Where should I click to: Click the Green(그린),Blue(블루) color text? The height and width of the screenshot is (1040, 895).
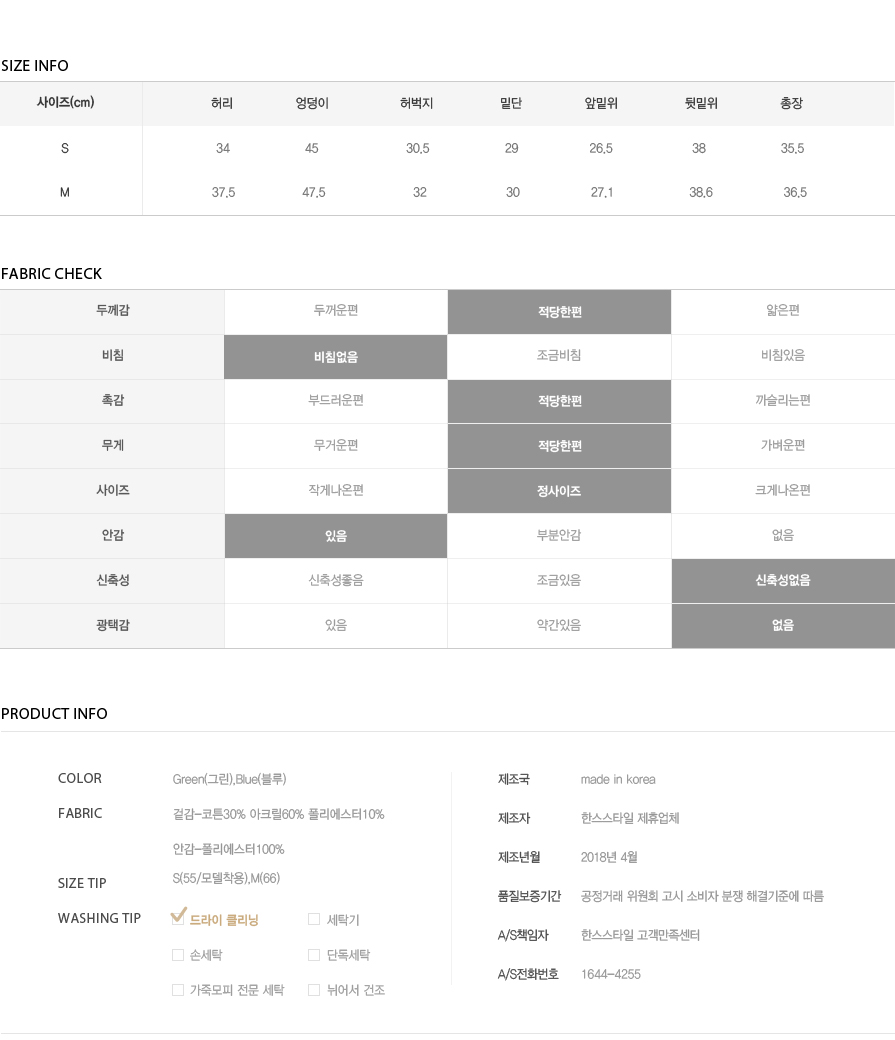coord(230,779)
